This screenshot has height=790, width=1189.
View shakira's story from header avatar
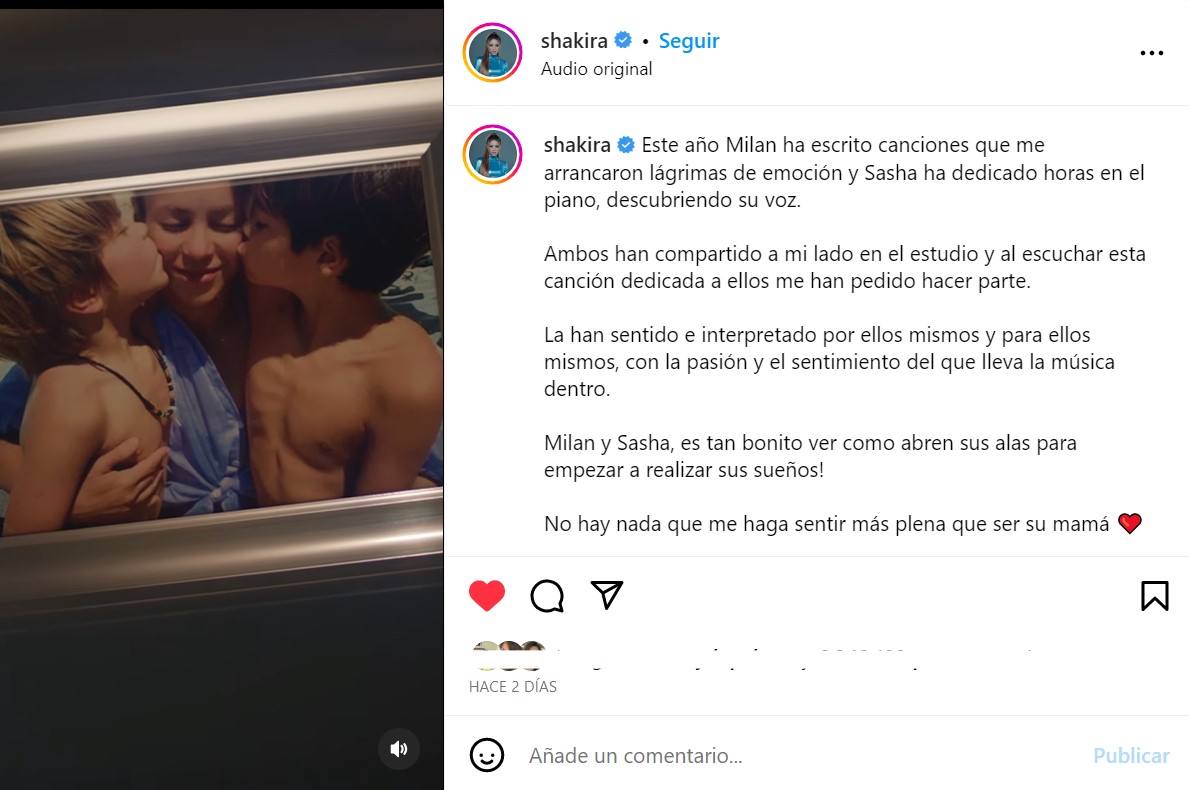[493, 53]
